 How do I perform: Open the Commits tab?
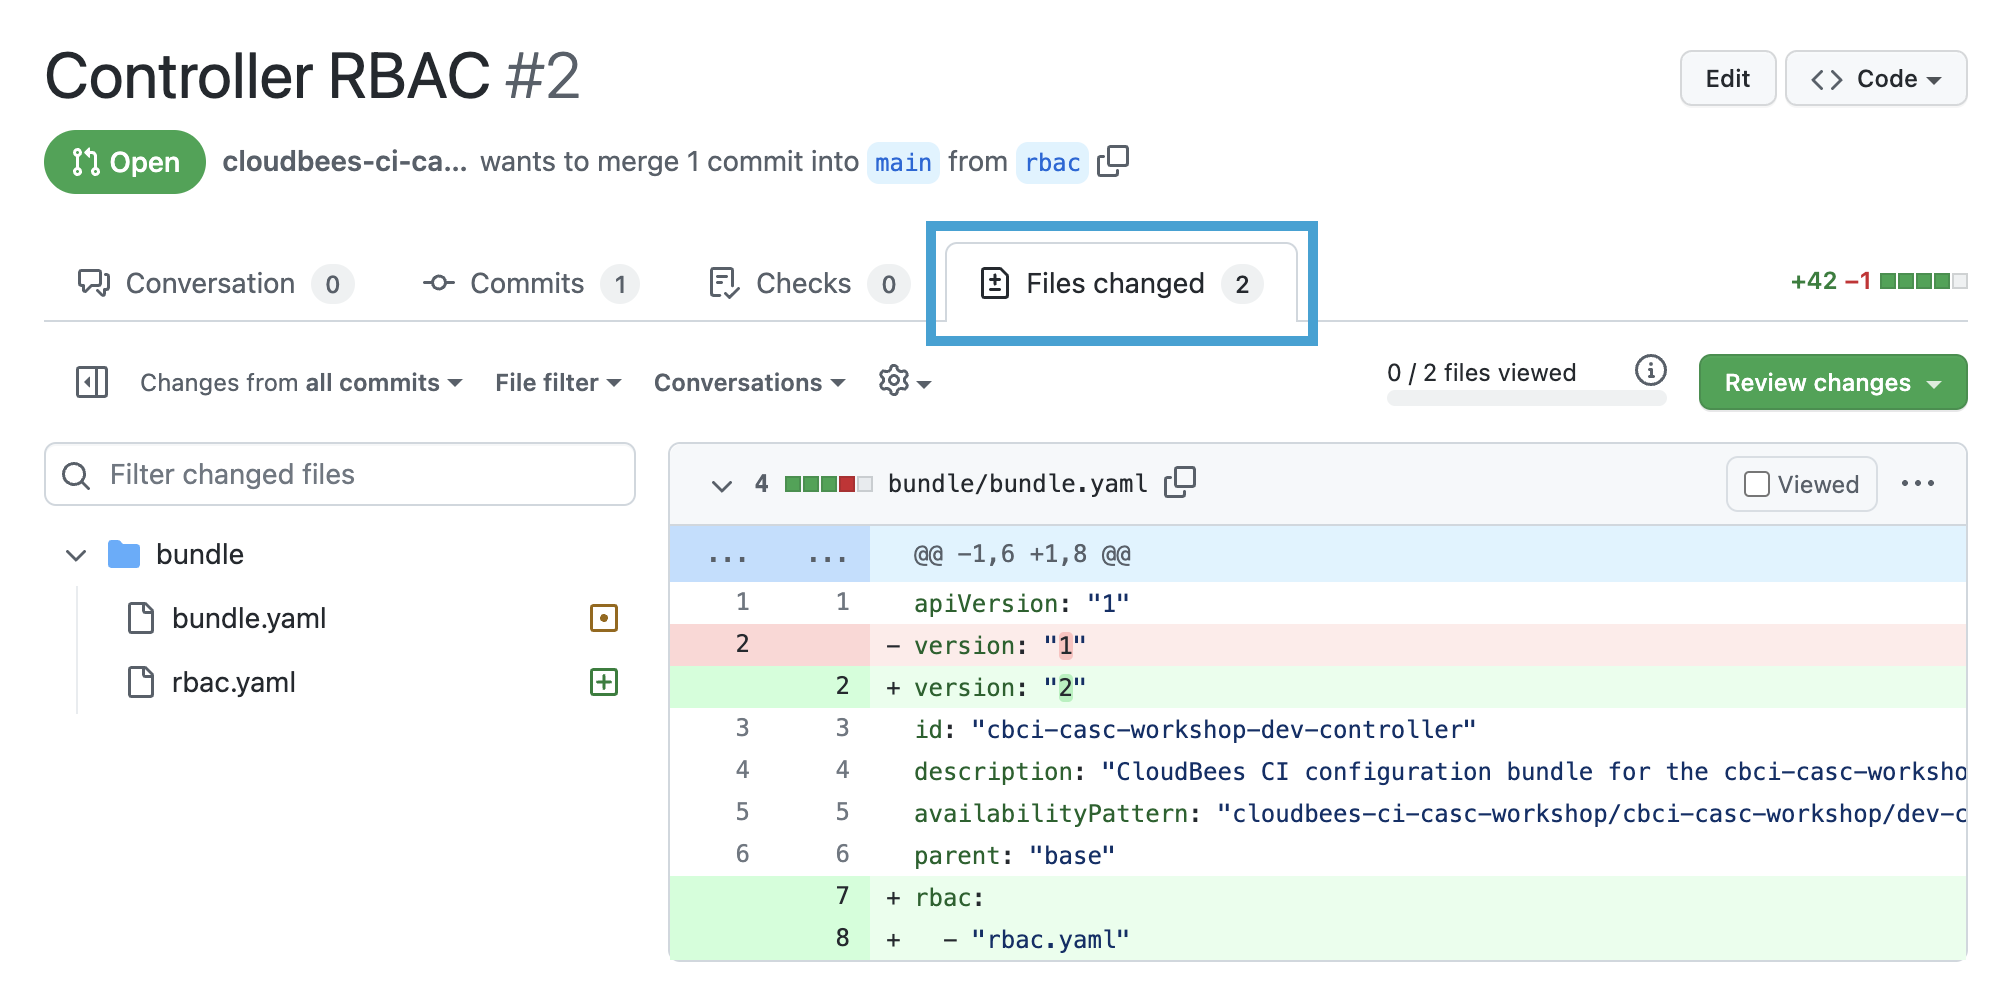point(527,283)
